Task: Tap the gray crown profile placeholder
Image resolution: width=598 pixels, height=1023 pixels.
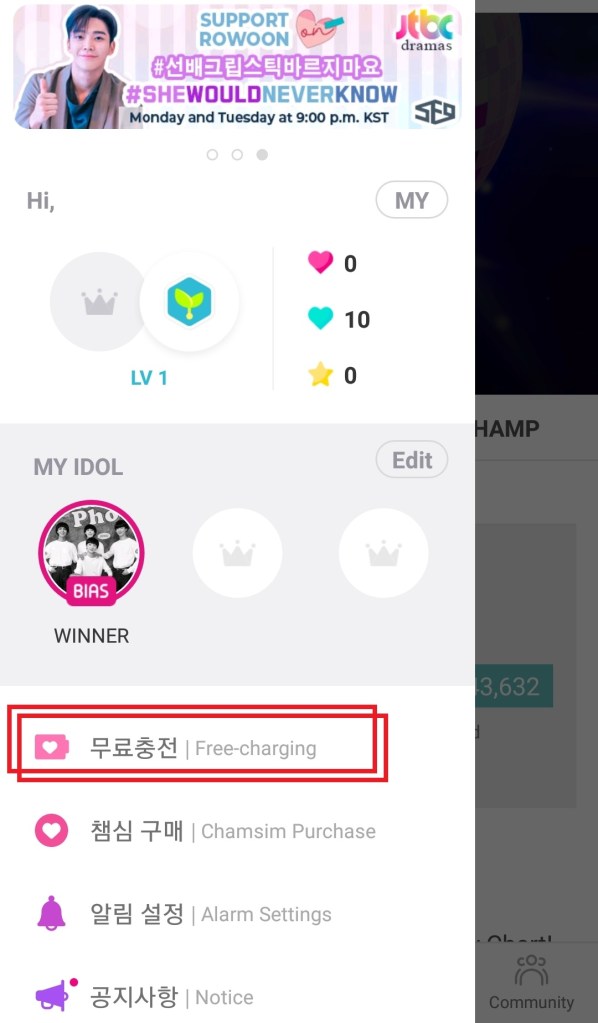Action: [x=99, y=302]
